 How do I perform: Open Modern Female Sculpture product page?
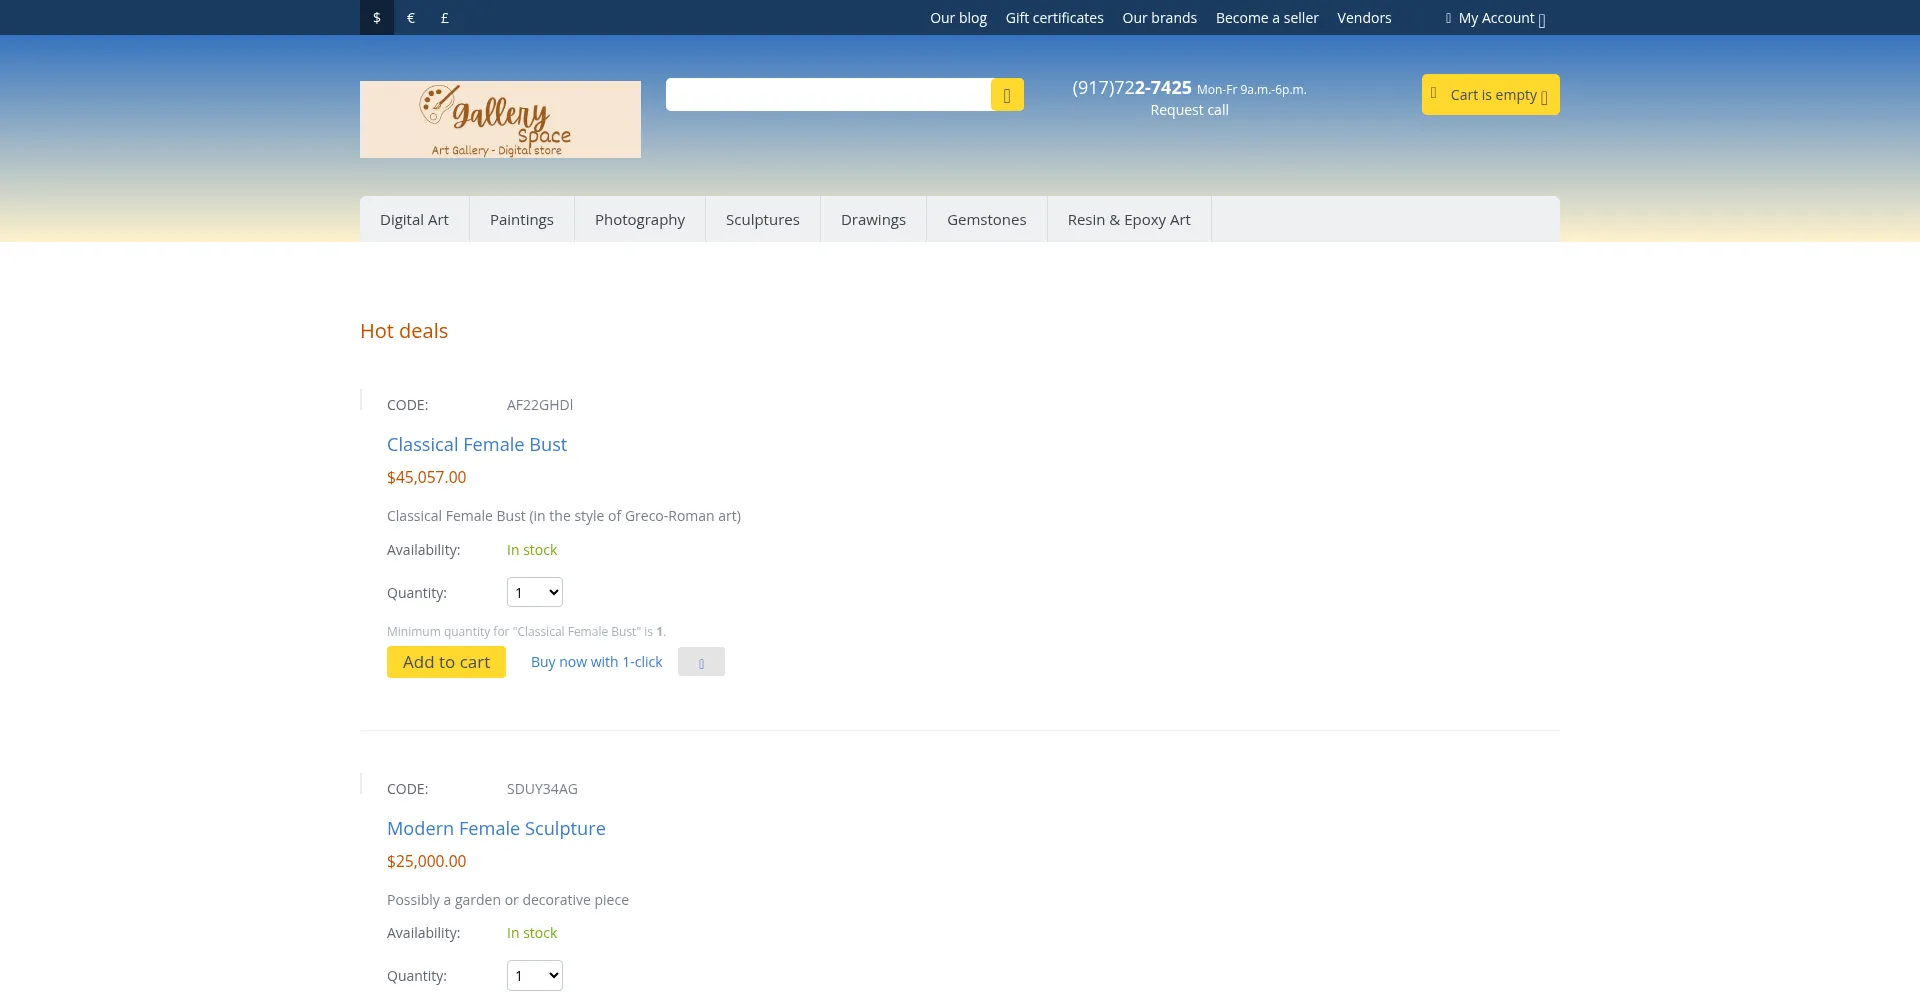click(496, 829)
